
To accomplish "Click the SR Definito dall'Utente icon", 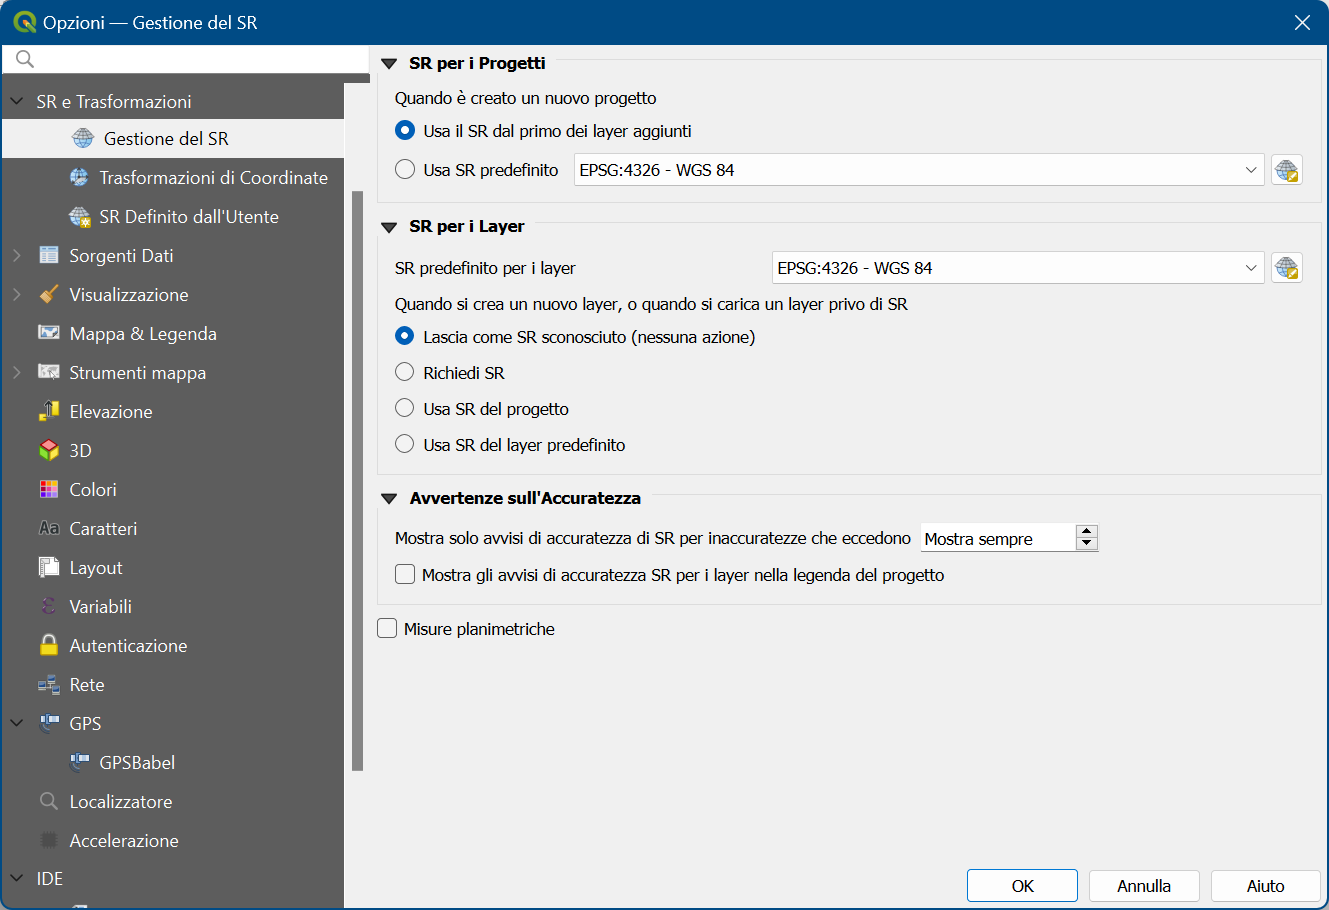I will (79, 217).
